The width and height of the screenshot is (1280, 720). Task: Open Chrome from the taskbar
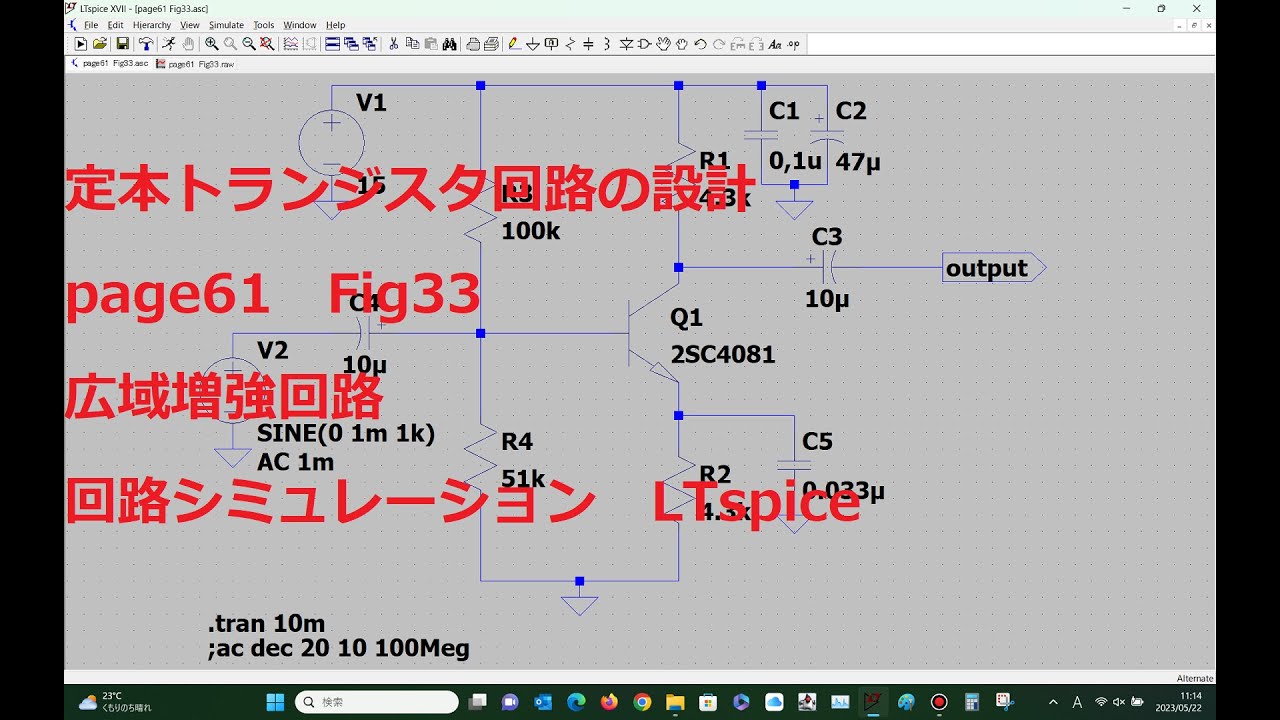coord(642,702)
